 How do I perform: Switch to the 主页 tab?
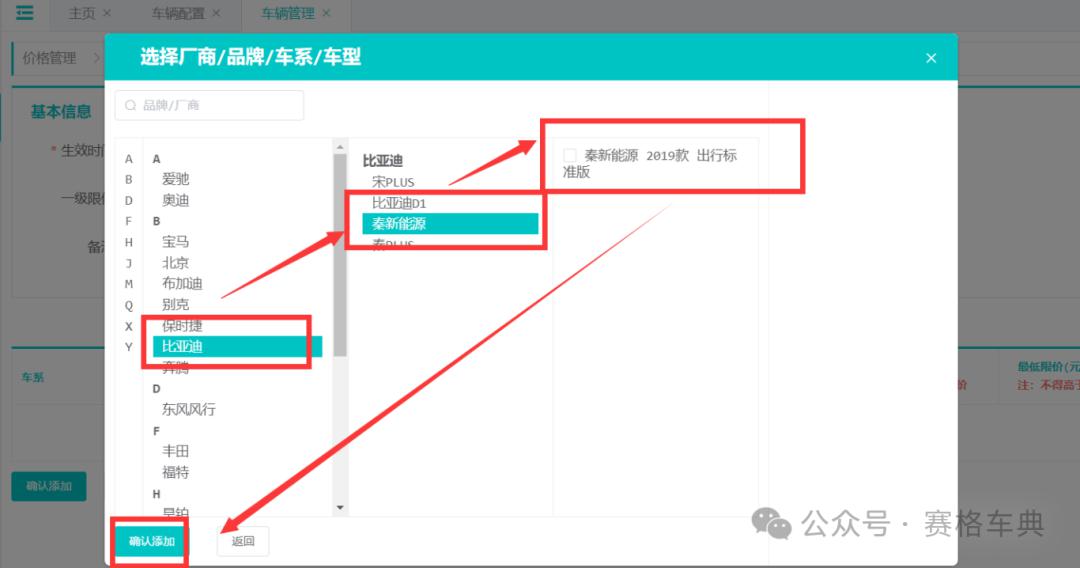click(82, 13)
